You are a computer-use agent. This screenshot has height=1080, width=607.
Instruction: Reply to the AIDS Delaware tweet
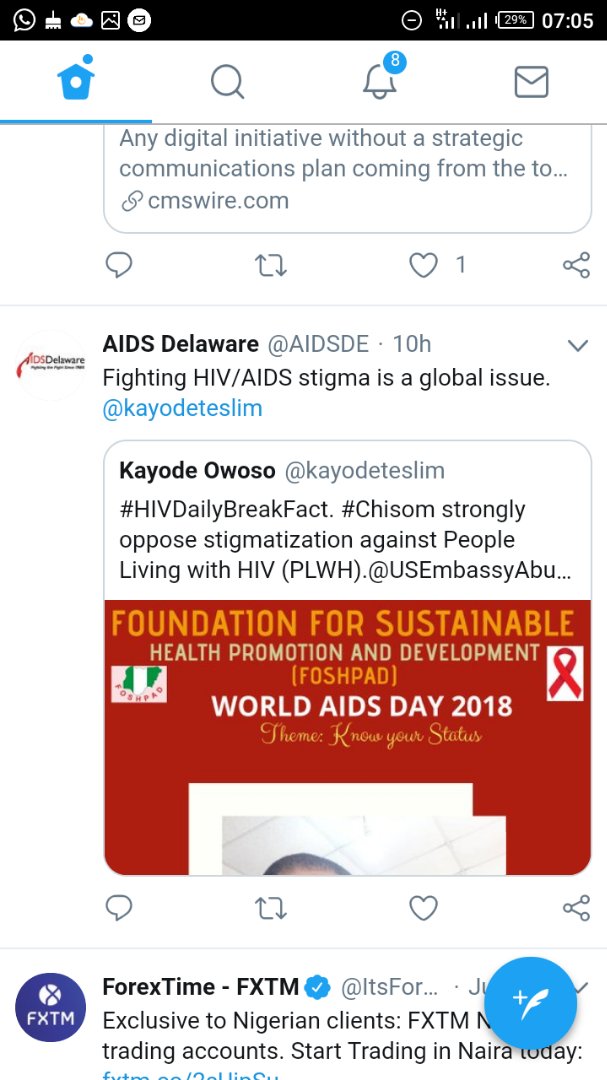point(119,908)
